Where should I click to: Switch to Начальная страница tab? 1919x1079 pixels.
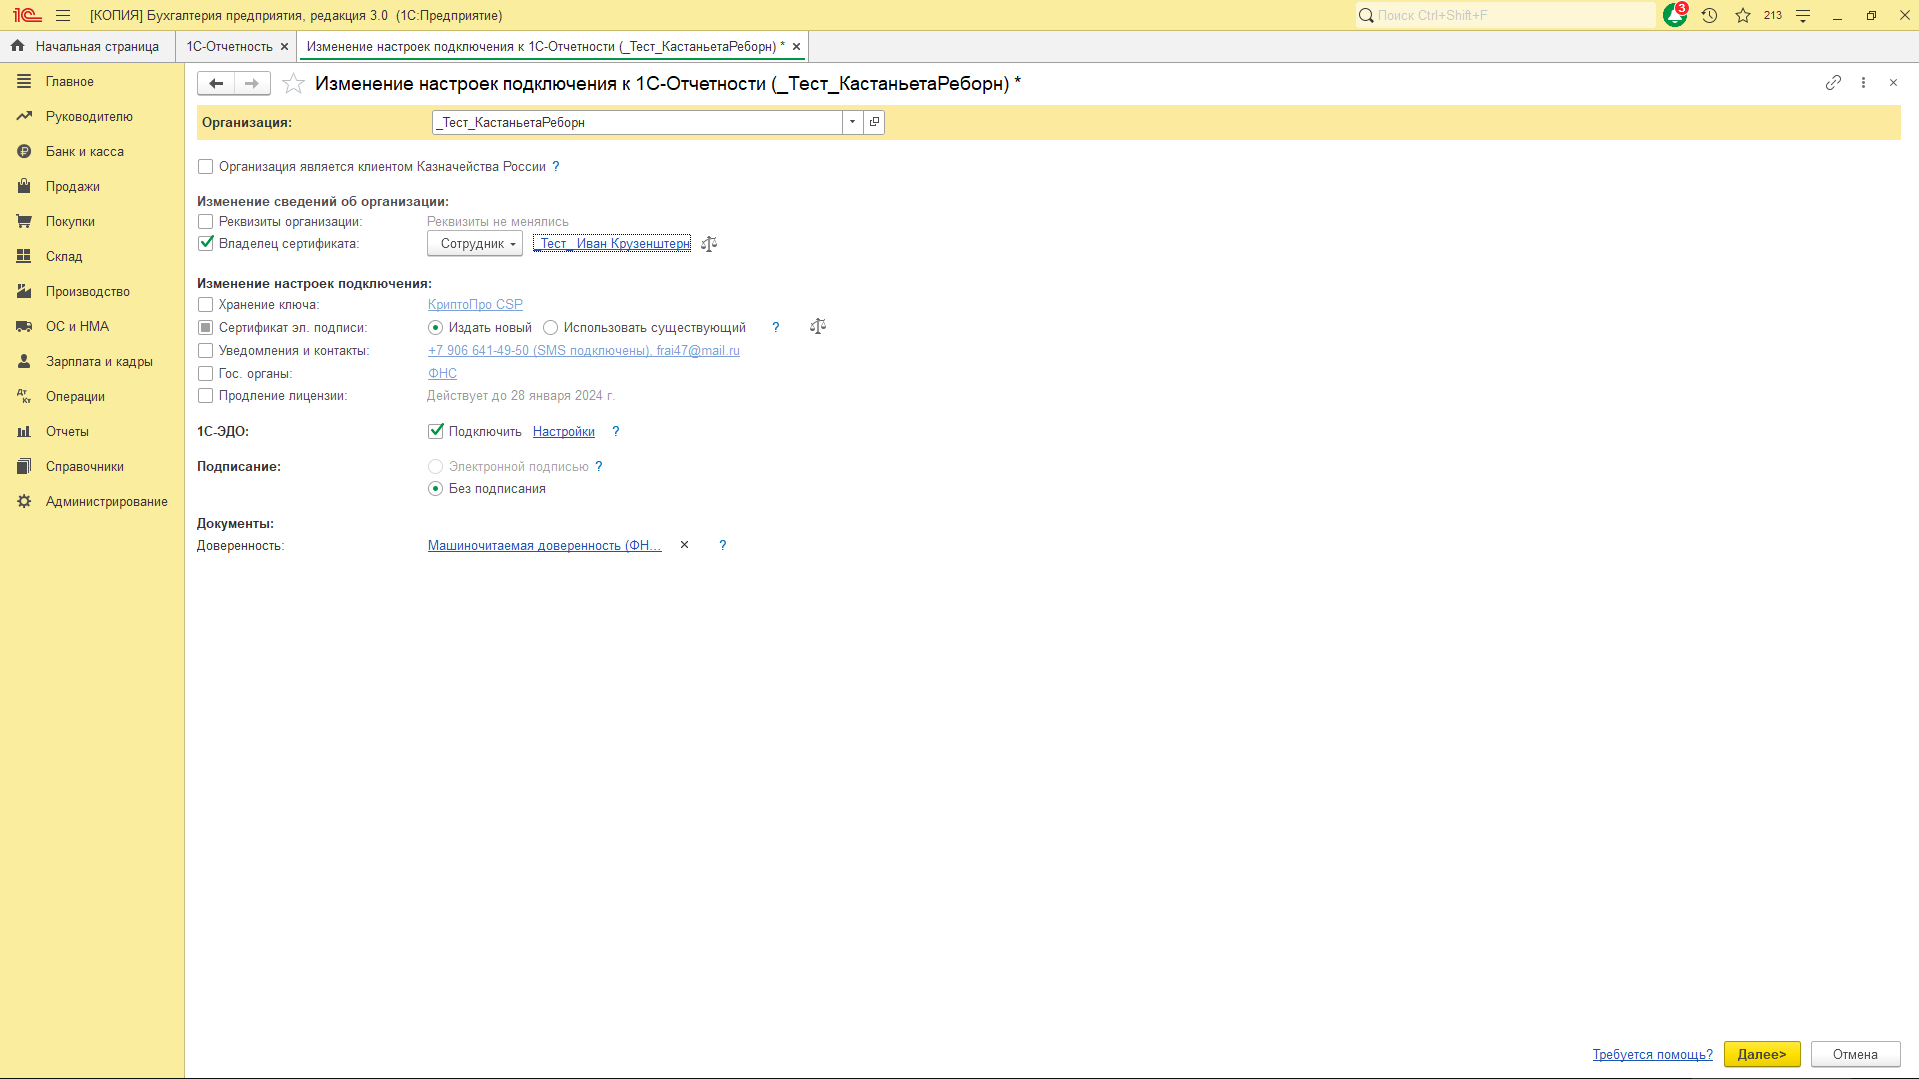coord(87,46)
